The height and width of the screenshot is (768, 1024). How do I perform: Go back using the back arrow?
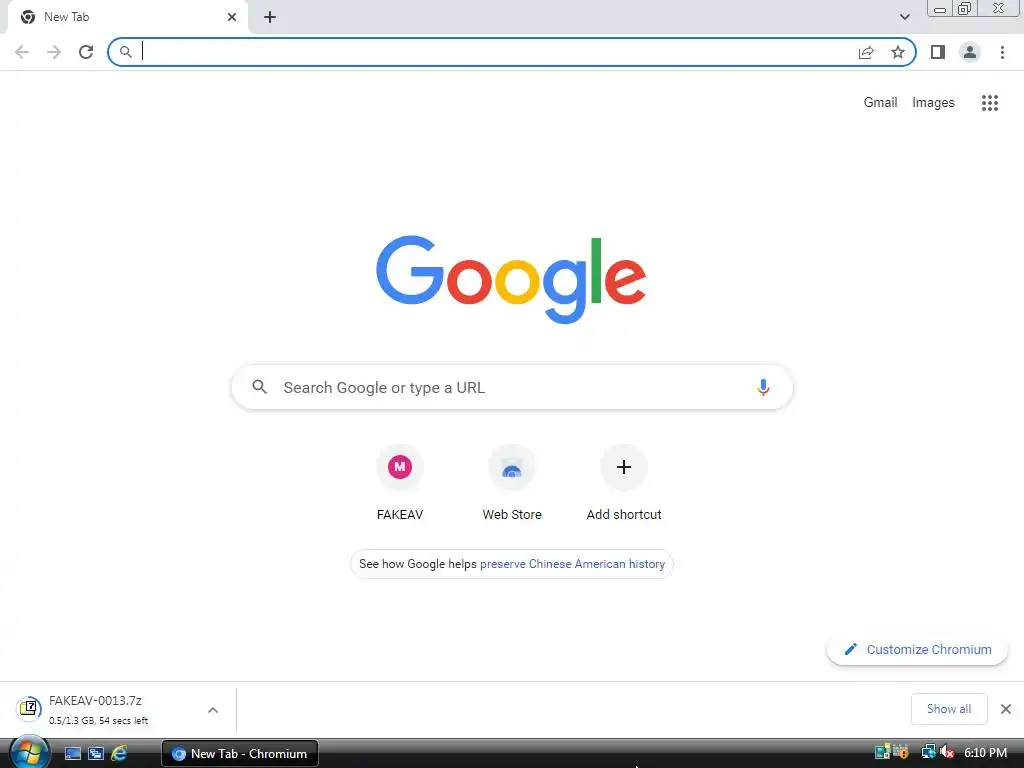point(22,52)
